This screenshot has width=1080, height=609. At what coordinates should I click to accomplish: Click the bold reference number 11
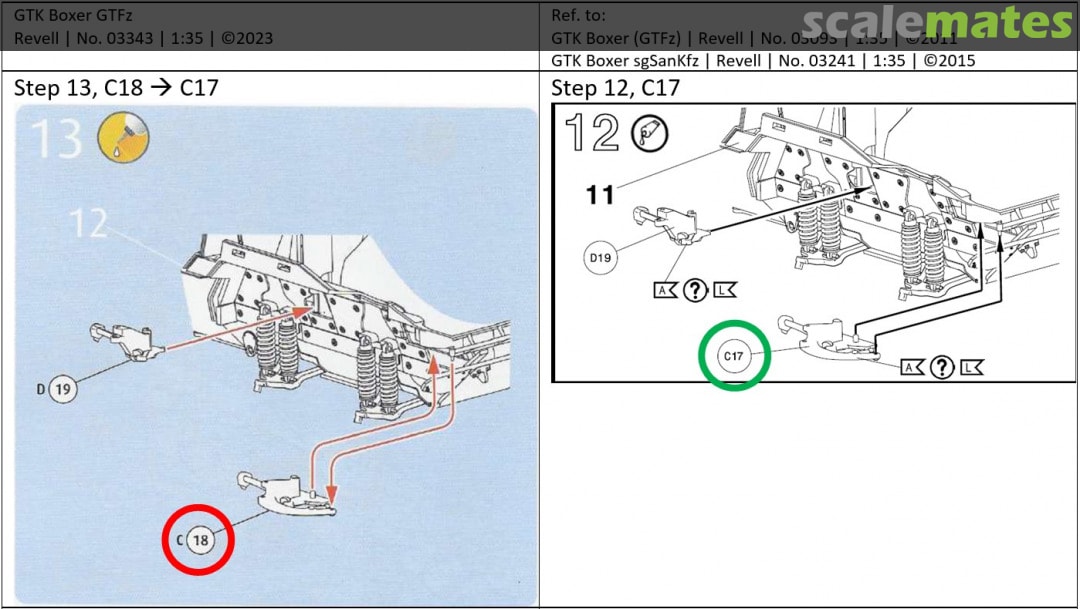click(x=599, y=194)
